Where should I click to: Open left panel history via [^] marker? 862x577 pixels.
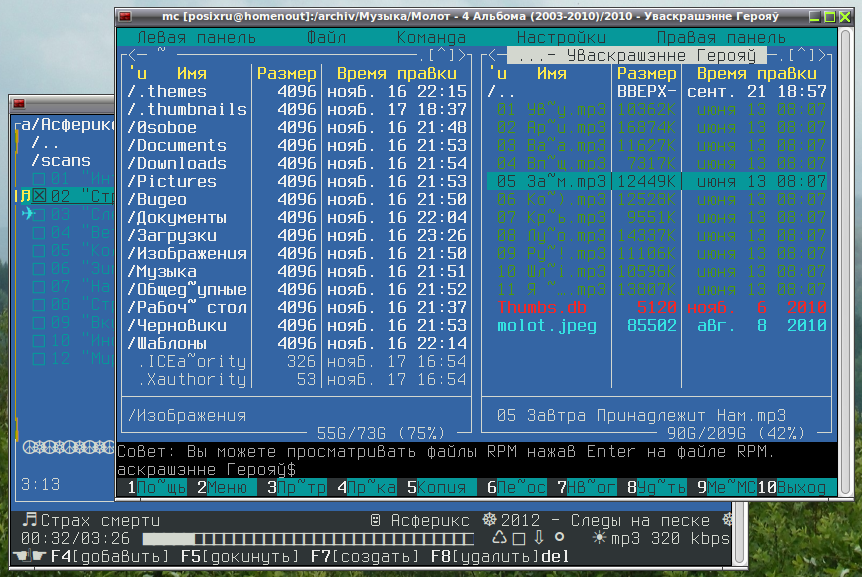[x=441, y=56]
